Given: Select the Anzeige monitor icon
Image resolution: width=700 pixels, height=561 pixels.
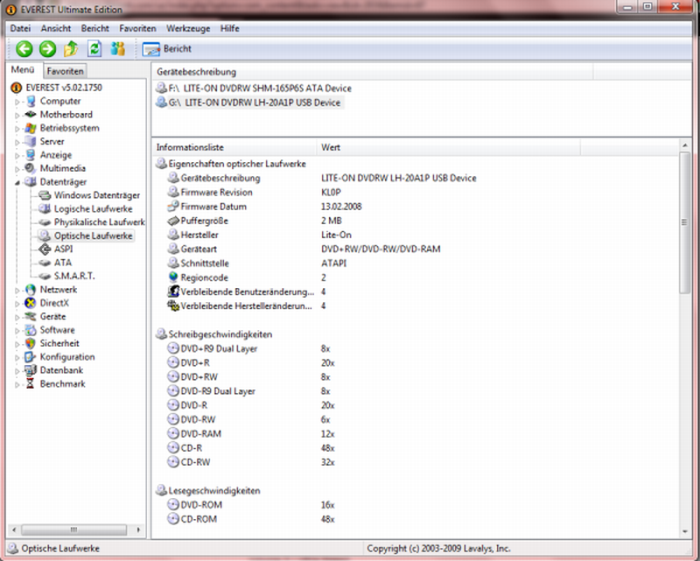Looking at the screenshot, I should point(30,155).
